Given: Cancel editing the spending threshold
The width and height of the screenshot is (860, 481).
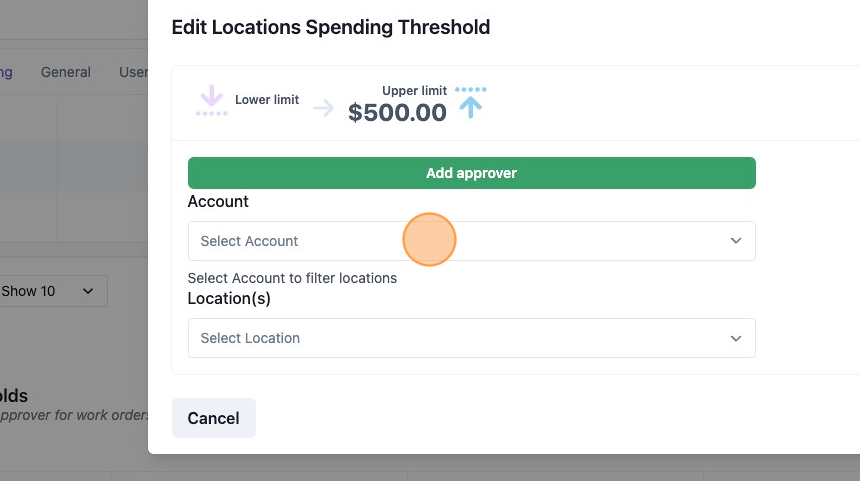Looking at the screenshot, I should (x=213, y=418).
